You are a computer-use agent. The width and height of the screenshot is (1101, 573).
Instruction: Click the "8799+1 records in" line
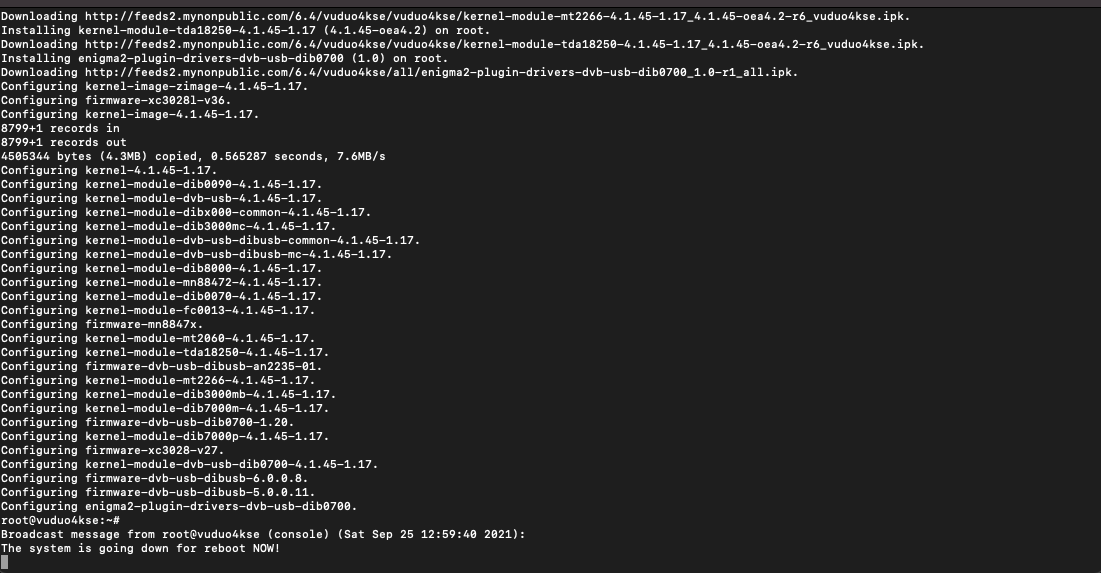(60, 128)
